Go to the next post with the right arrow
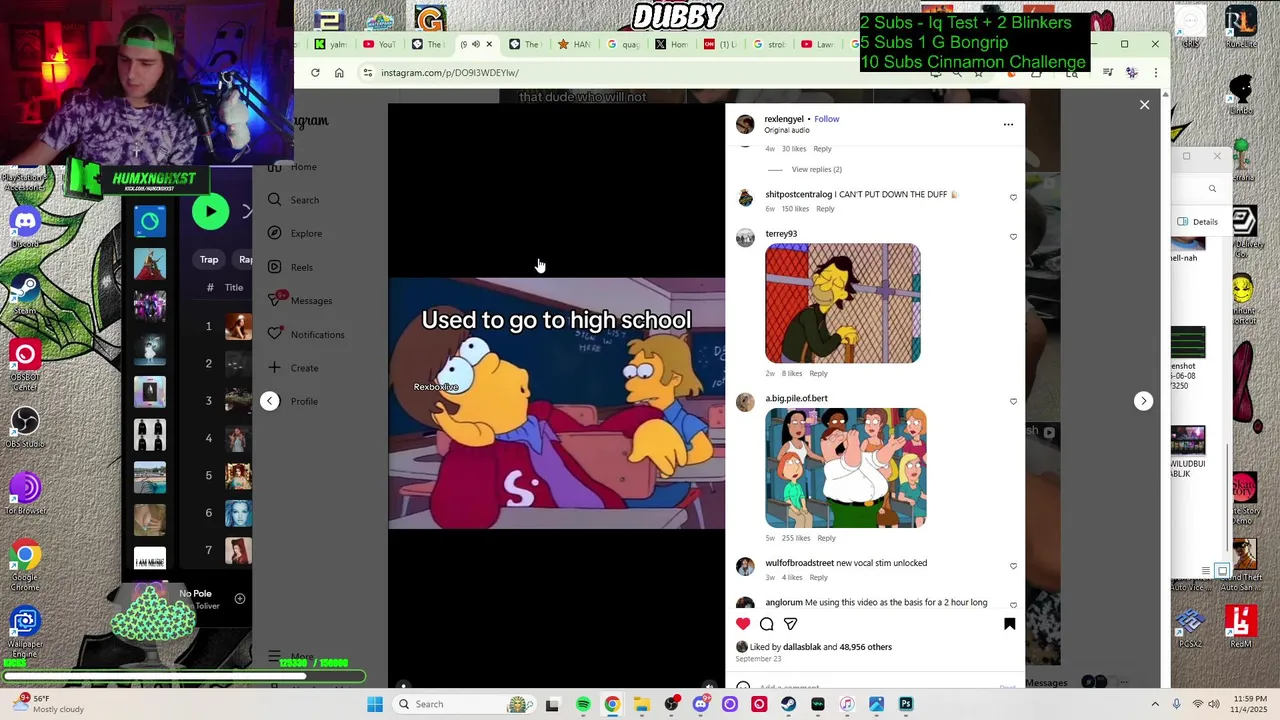 pos(1143,401)
